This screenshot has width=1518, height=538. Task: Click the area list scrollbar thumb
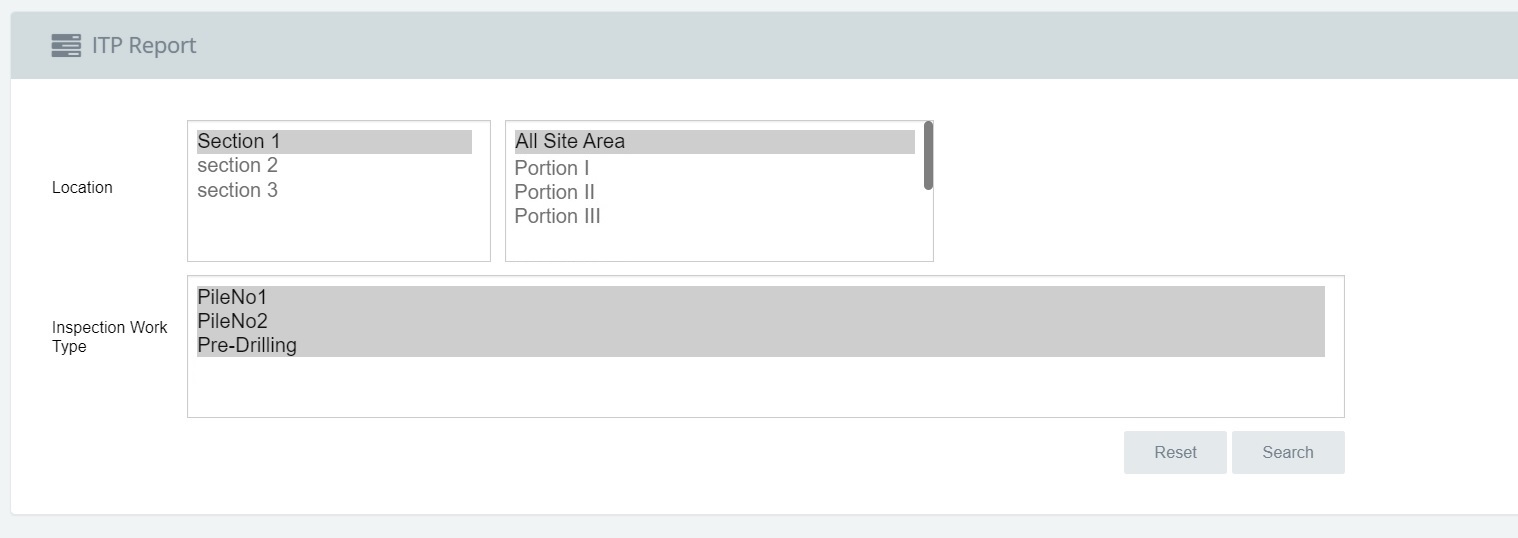pyautogui.click(x=928, y=155)
